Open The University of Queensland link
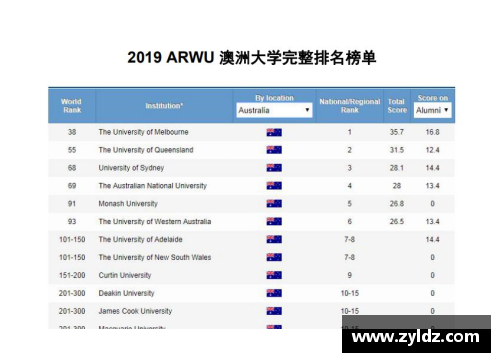The width and height of the screenshot is (500, 362). (146, 150)
